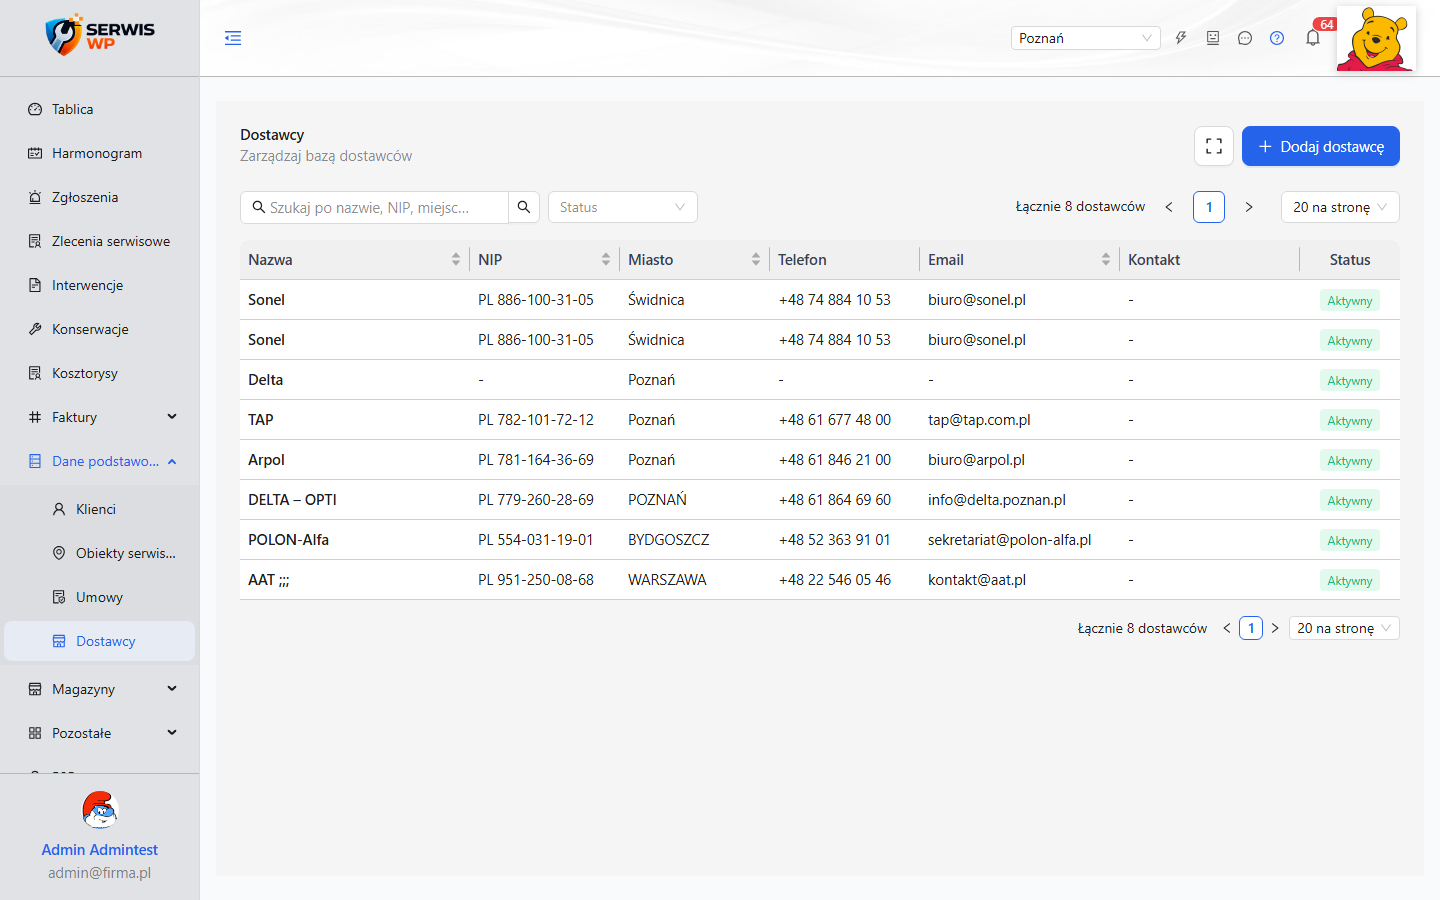Expand the Magazyny menu section
Screen dimensions: 1440x900
pyautogui.click(x=100, y=689)
